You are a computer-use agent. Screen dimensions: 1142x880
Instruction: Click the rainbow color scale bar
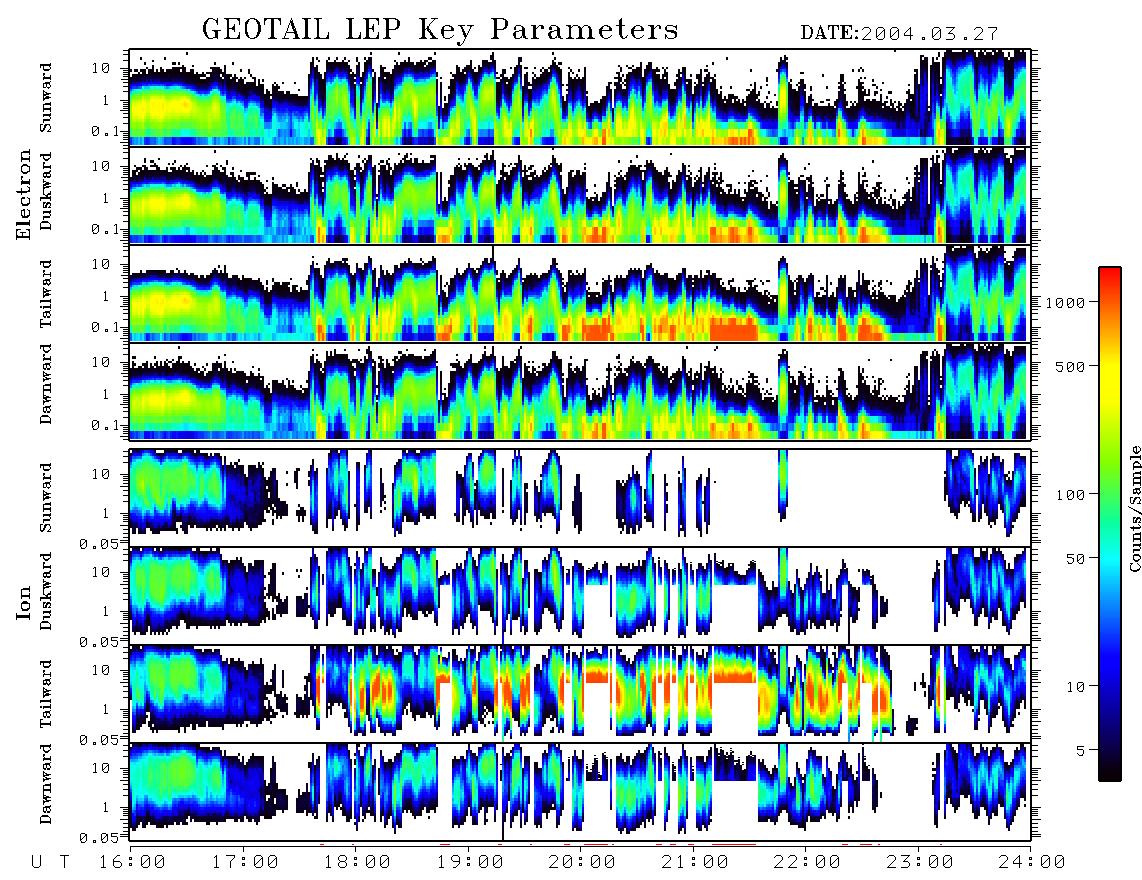pos(1109,524)
